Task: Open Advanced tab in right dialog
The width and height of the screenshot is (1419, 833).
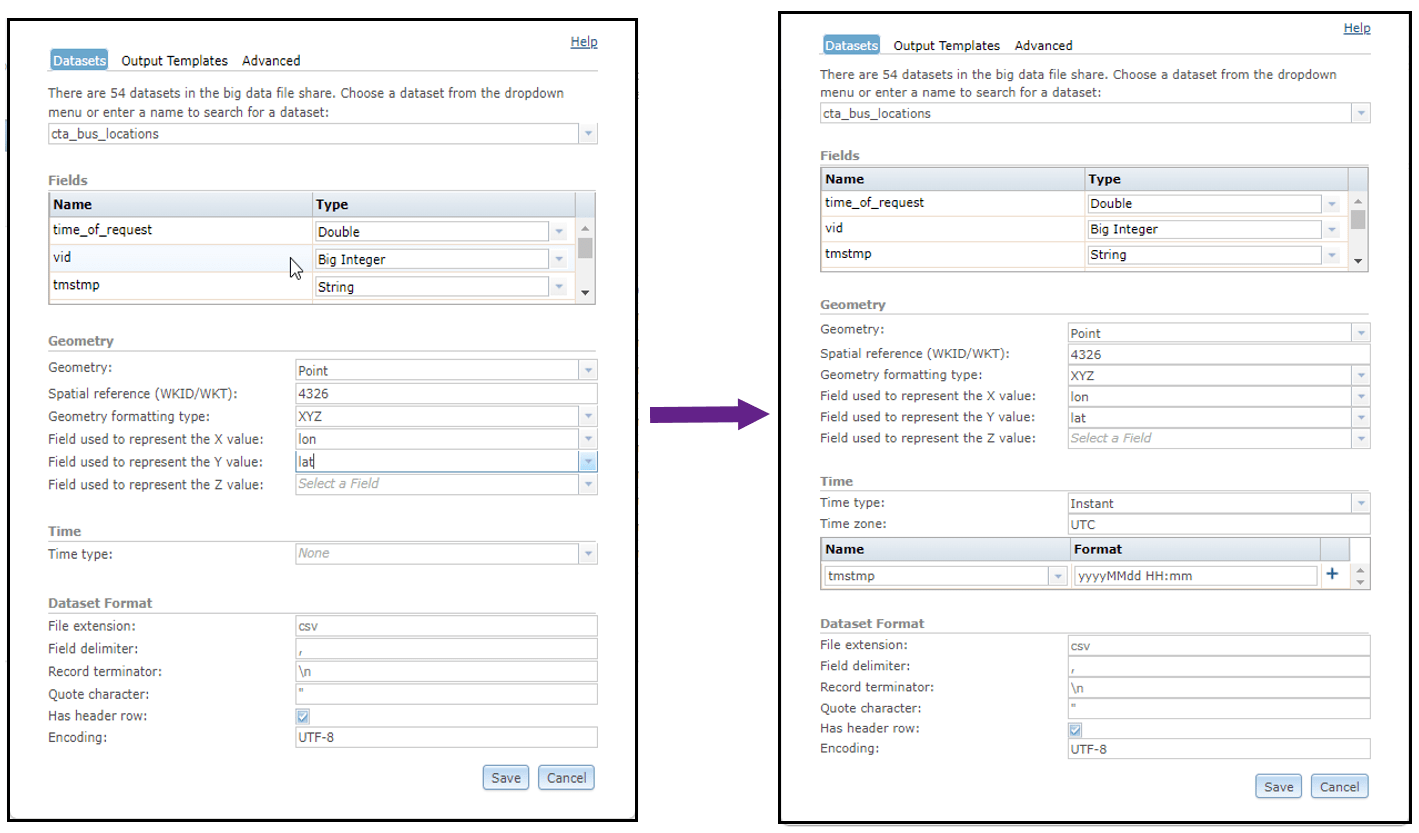Action: point(1043,45)
